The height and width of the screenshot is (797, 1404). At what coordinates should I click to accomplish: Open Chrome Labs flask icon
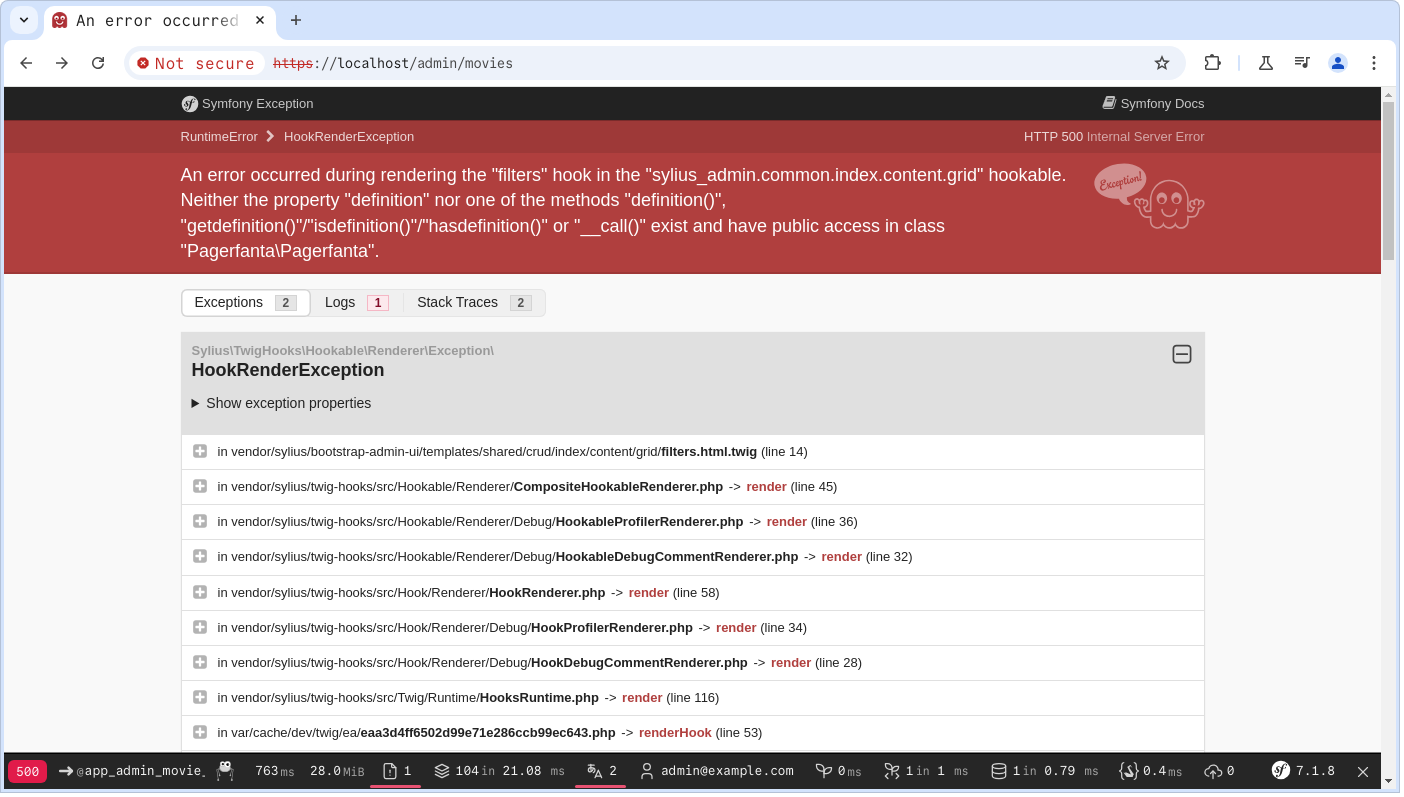coord(1266,63)
